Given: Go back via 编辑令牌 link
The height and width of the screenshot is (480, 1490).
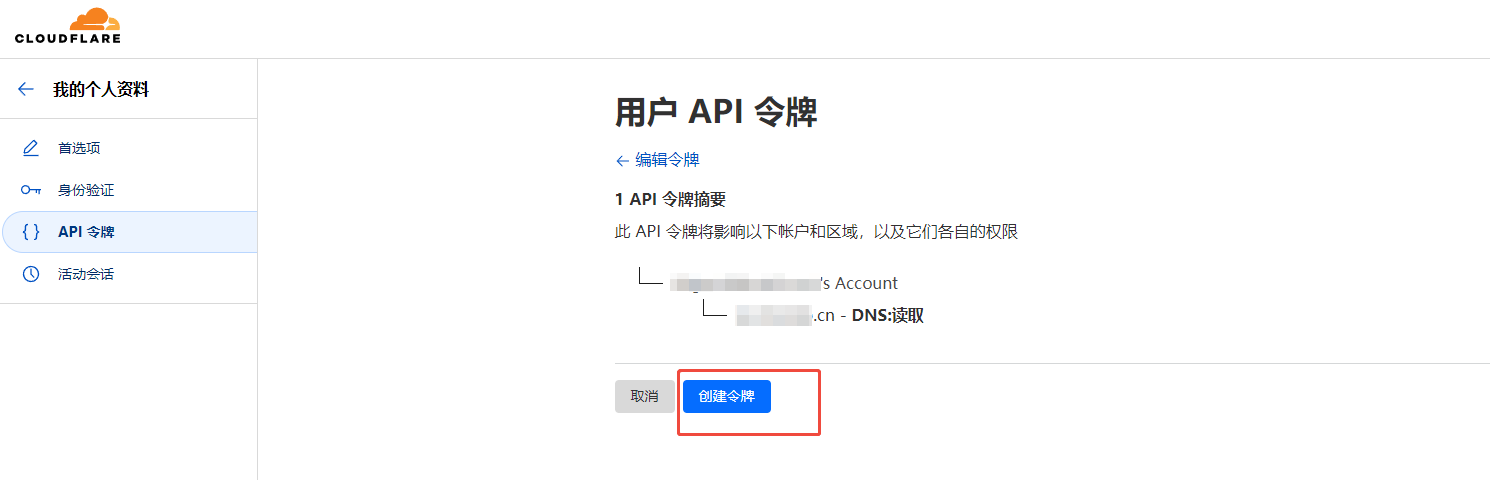Looking at the screenshot, I should pos(657,160).
